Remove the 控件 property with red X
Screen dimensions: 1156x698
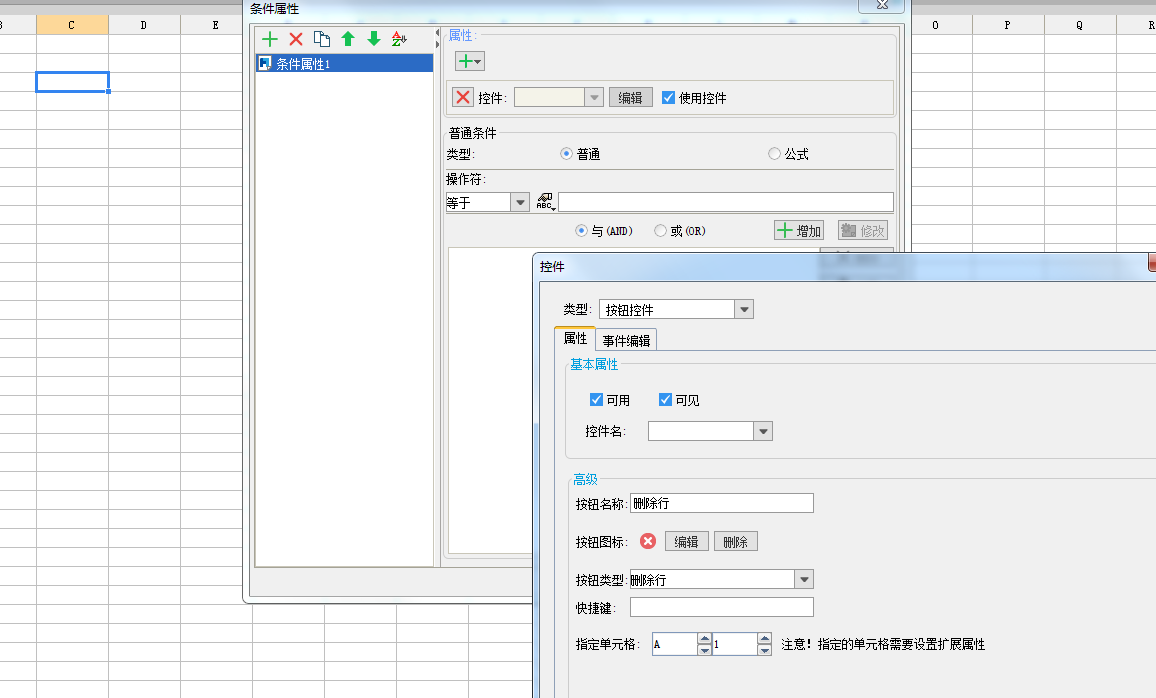(463, 97)
